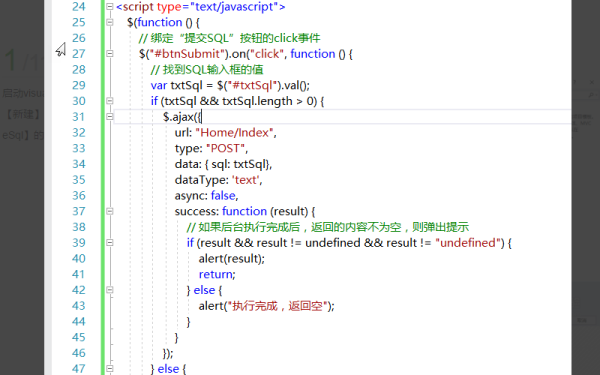
Task: Click the alert "执行完成，返回空" string
Action: point(278,306)
